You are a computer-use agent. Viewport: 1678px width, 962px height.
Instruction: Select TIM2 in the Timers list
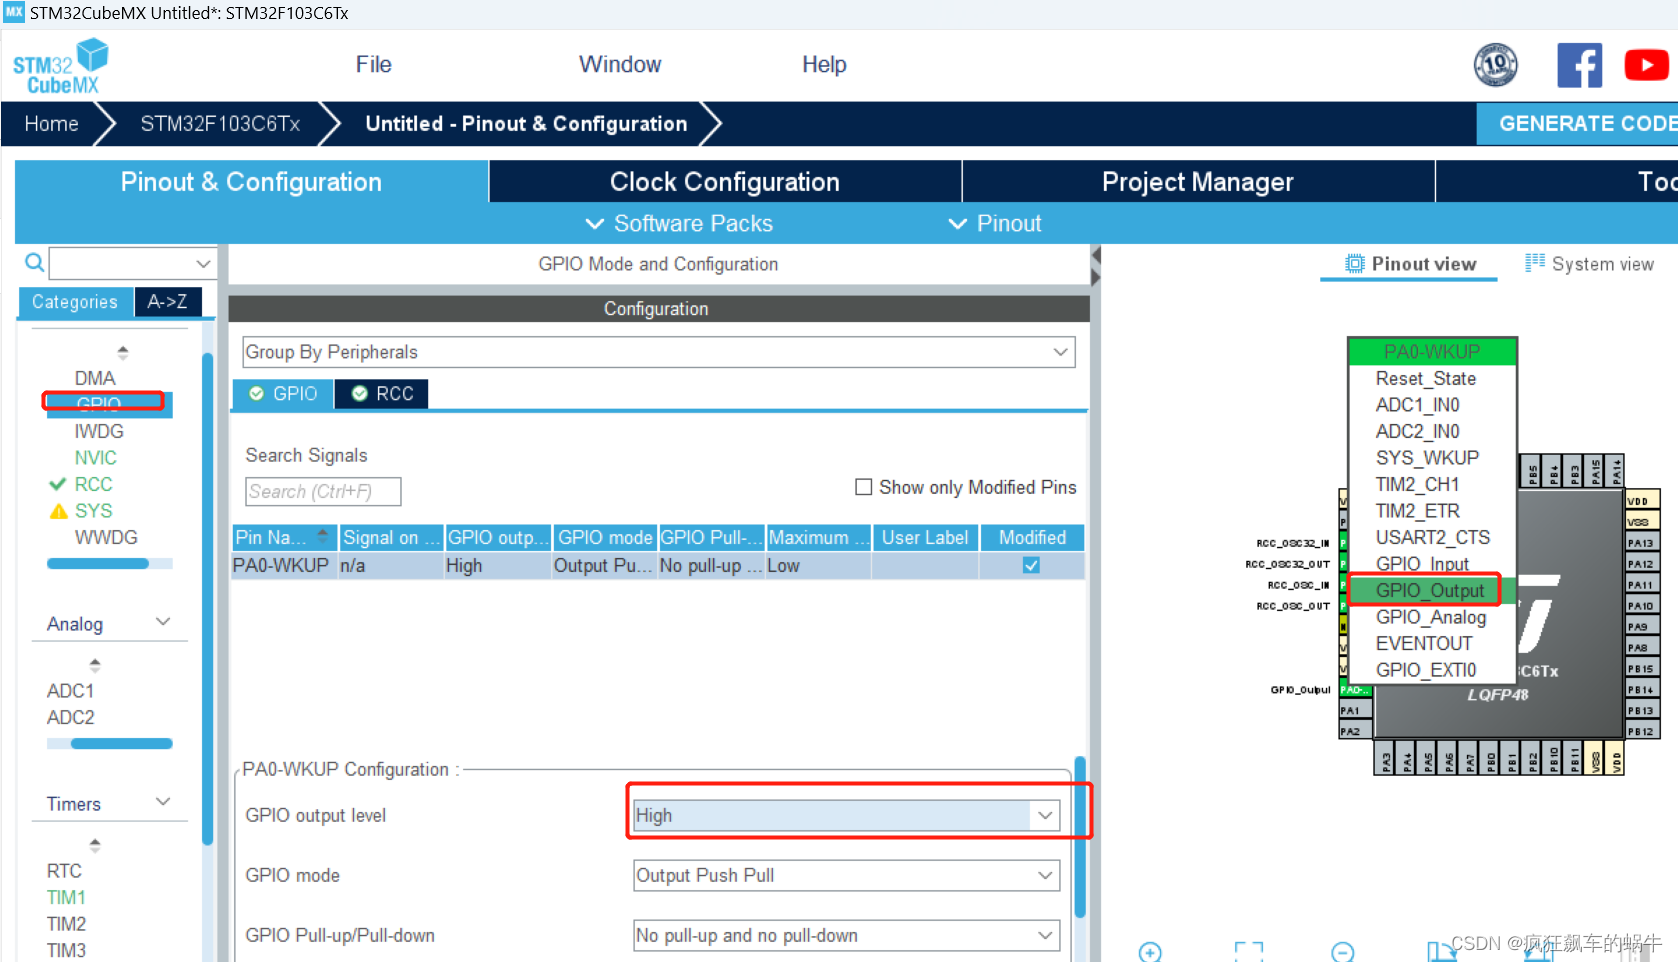(66, 924)
